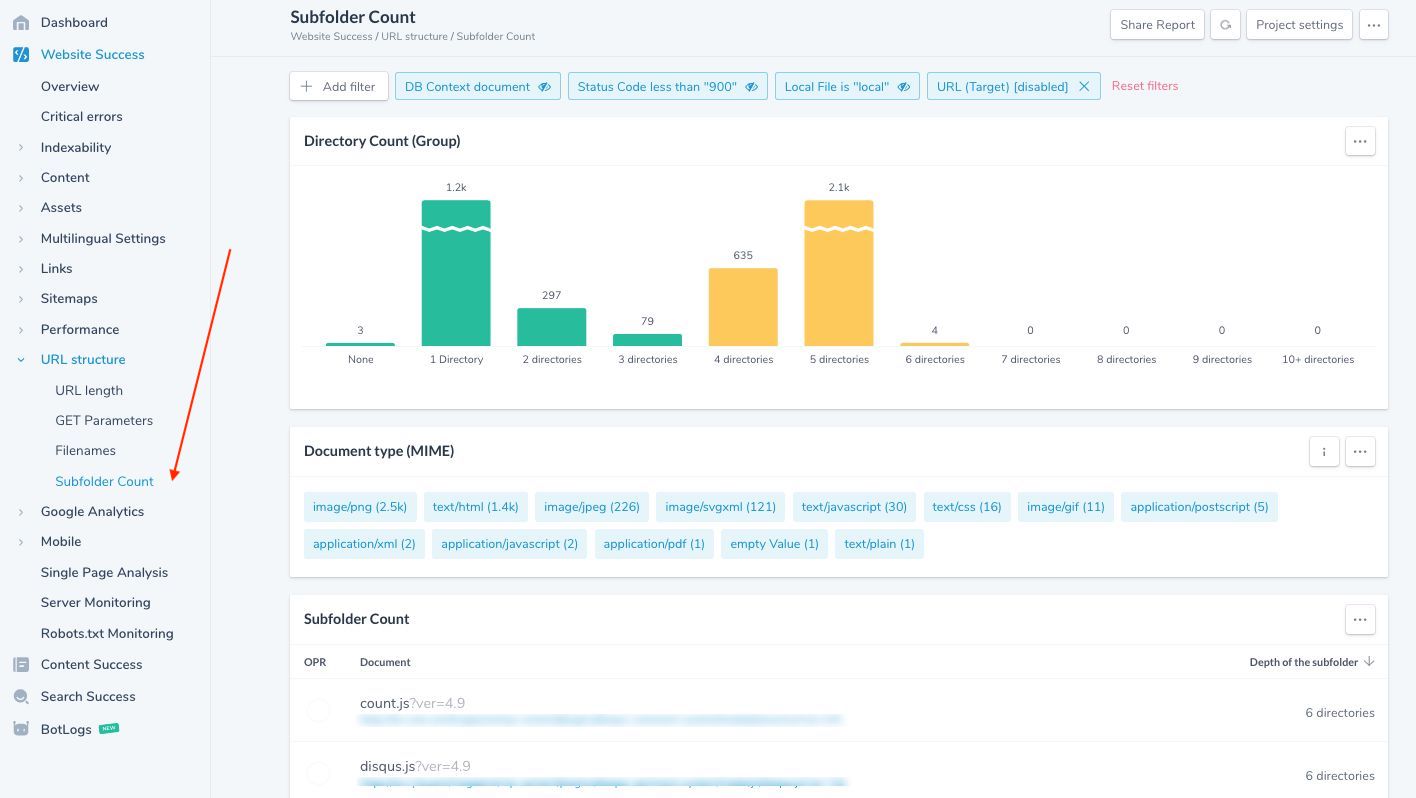Open the info icon on Document type panel

click(1324, 451)
